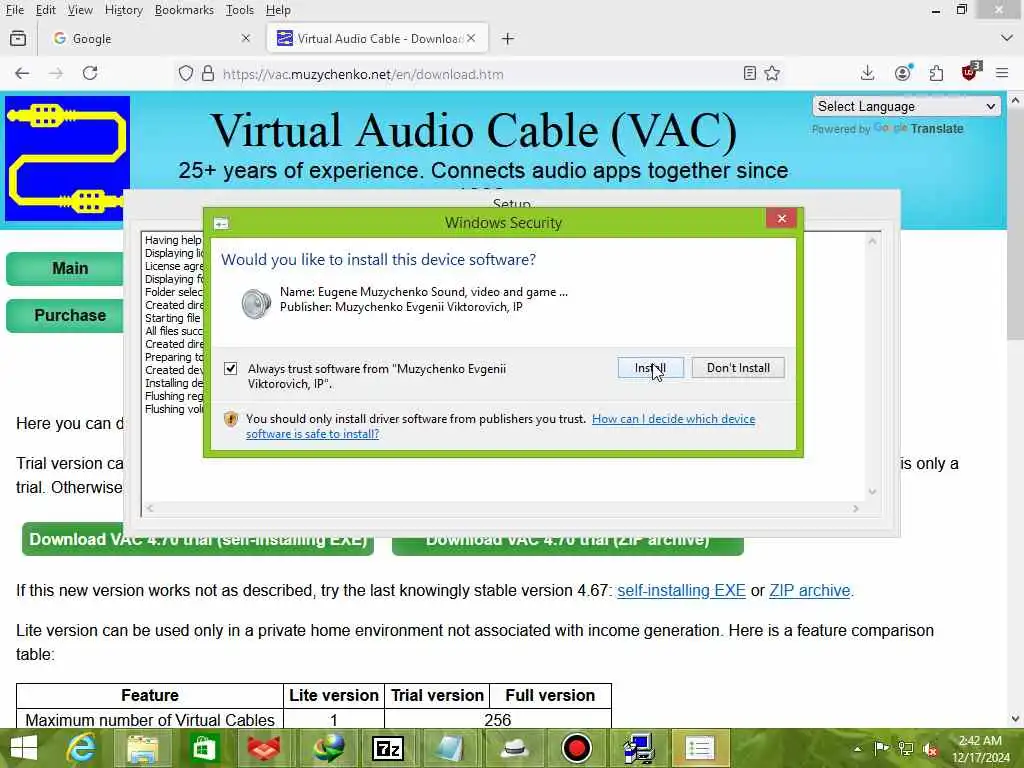Open the File menu
The image size is (1024, 768).
(x=14, y=10)
